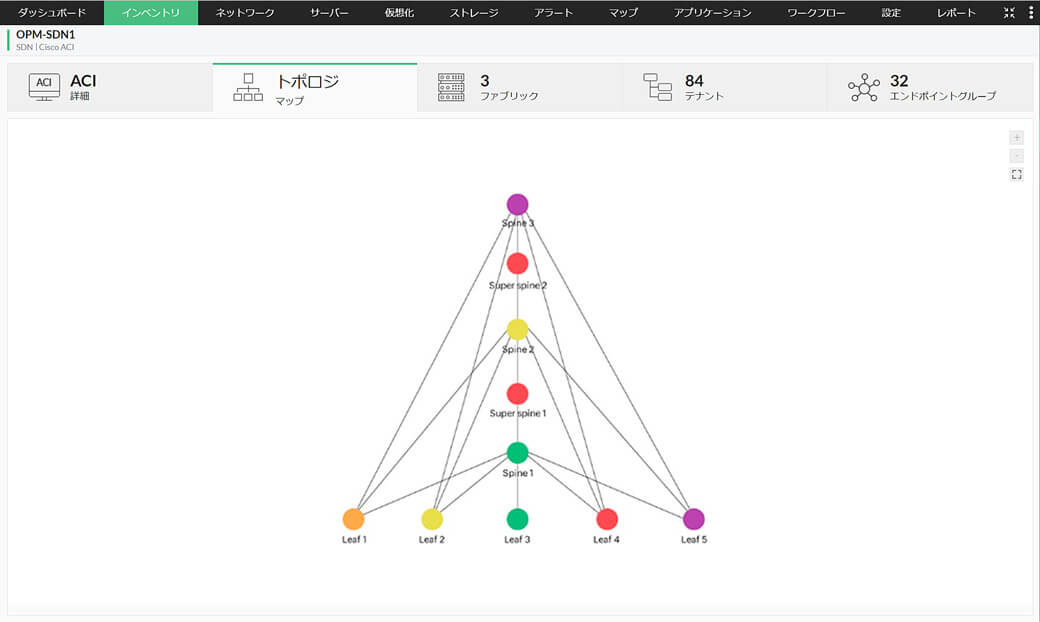
Task: Open the ネットワーク menu
Action: point(245,13)
